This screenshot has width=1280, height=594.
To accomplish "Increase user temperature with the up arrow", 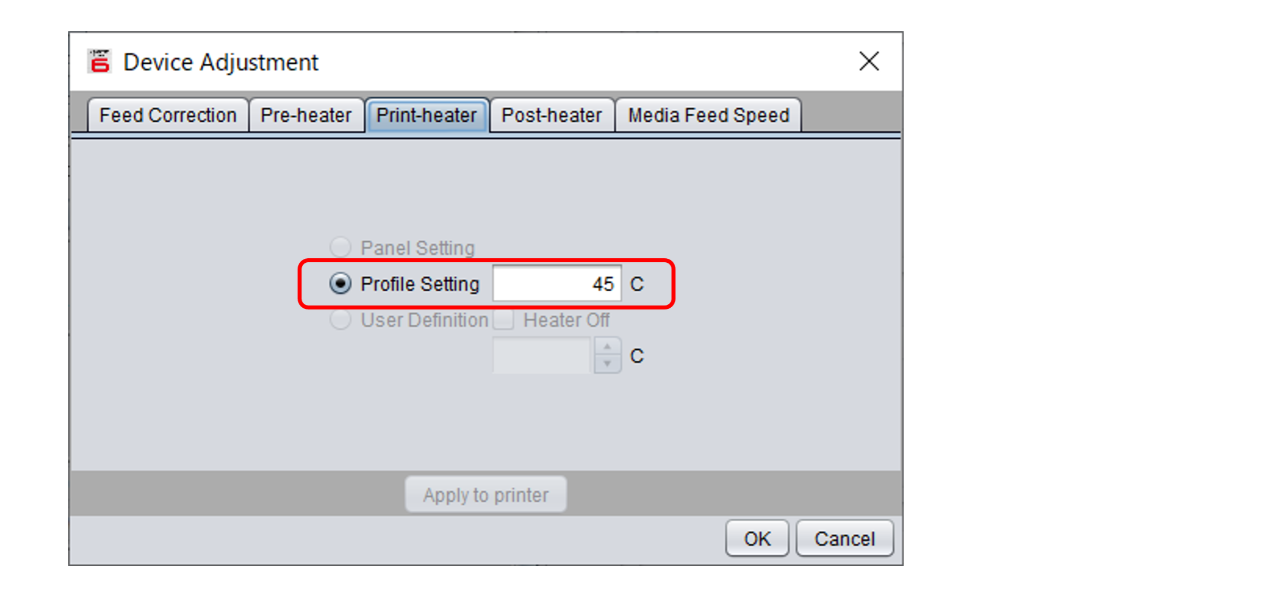I will (x=607, y=347).
